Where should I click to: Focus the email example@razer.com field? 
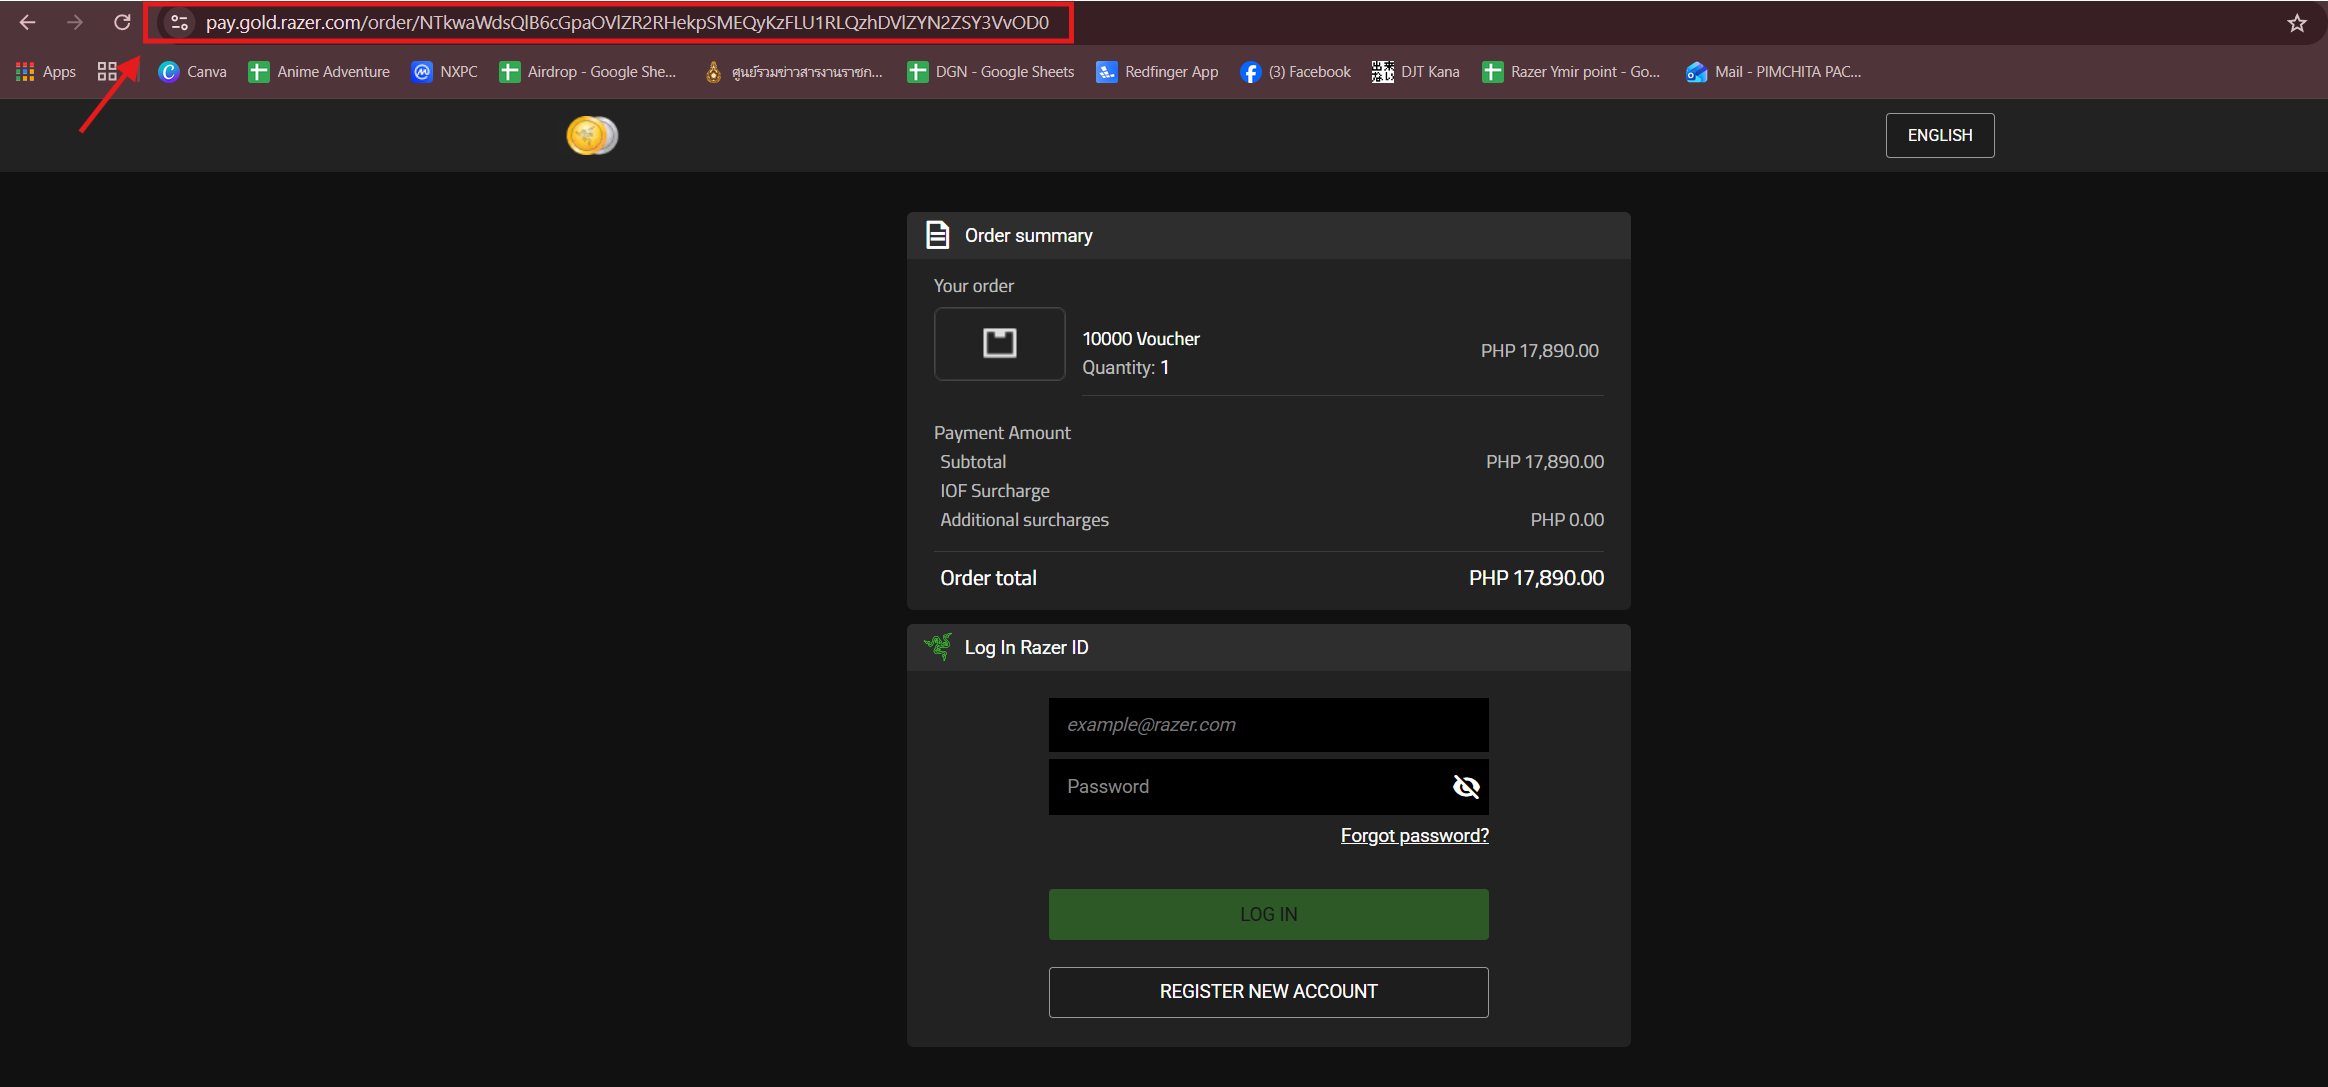point(1268,725)
